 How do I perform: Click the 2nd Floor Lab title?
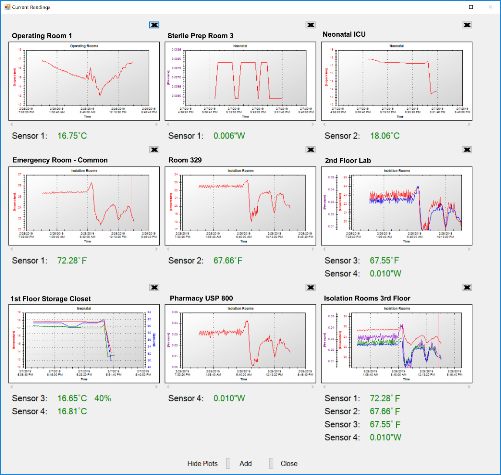pos(348,160)
